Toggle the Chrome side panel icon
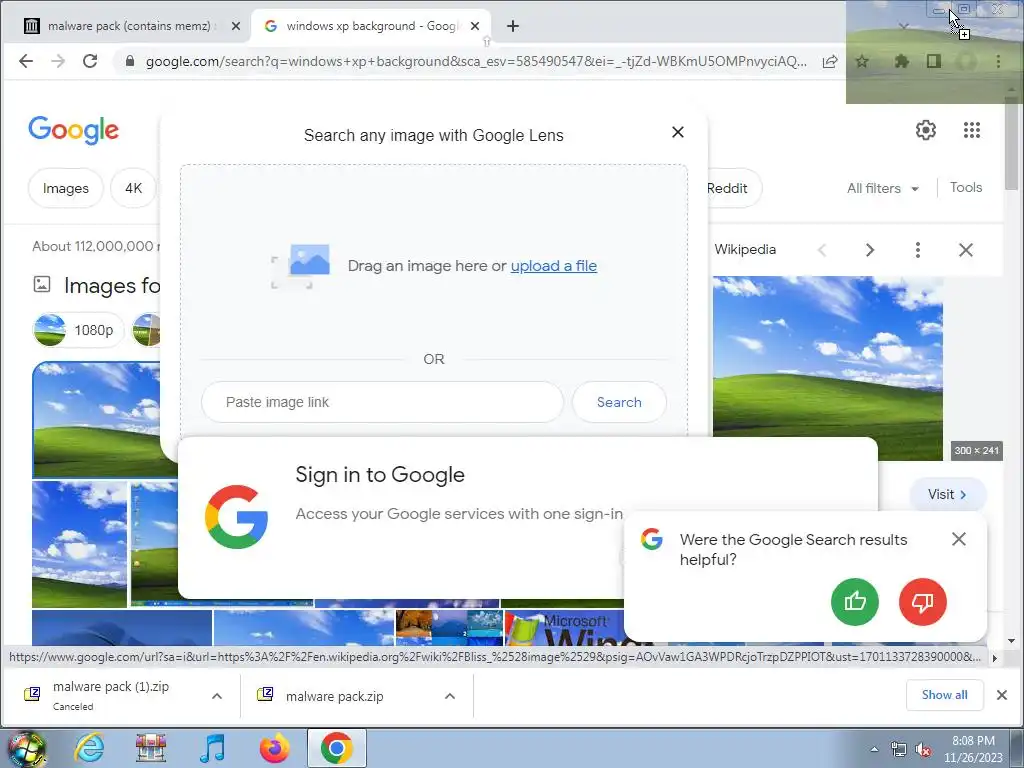The height and width of the screenshot is (768, 1024). click(x=934, y=61)
